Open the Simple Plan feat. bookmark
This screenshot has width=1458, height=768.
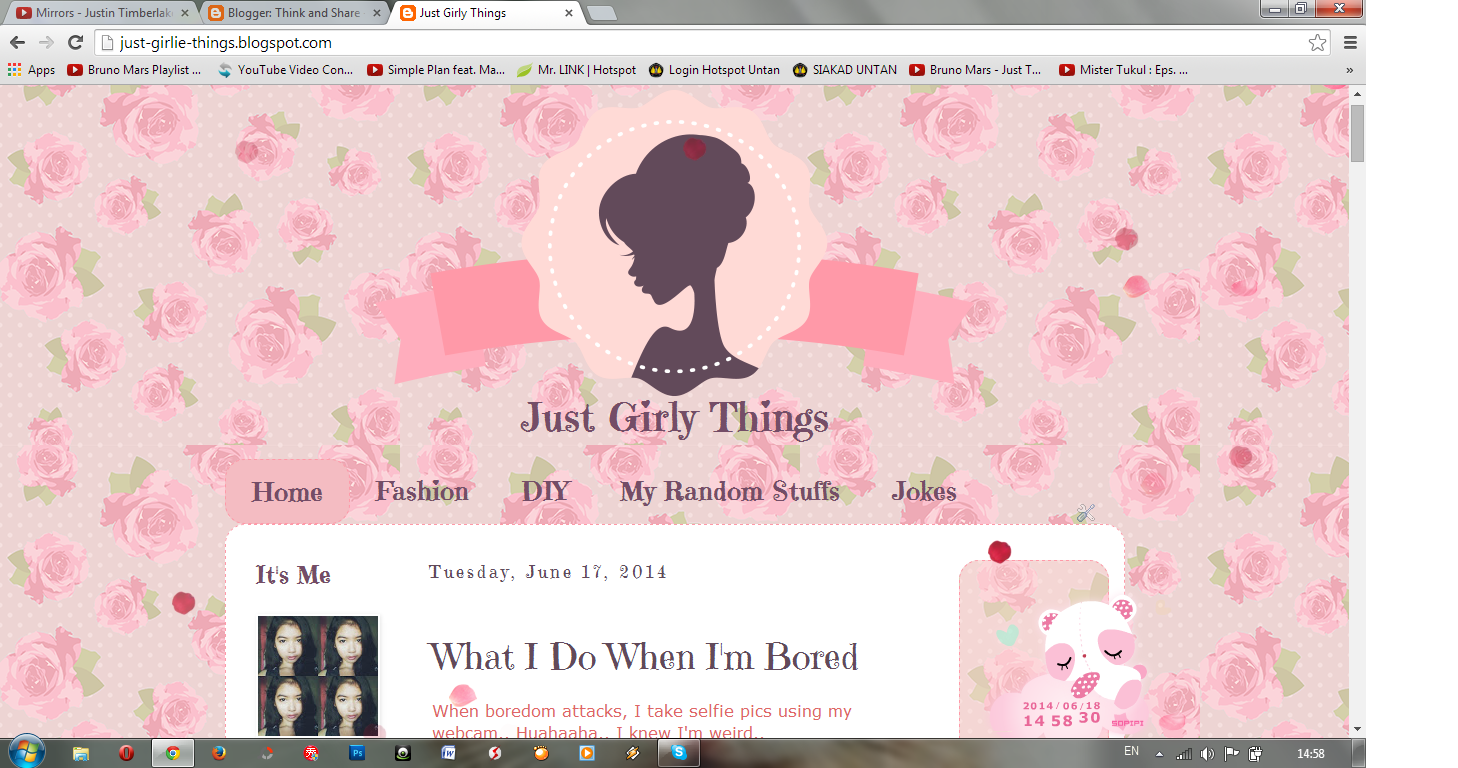pyautogui.click(x=436, y=70)
